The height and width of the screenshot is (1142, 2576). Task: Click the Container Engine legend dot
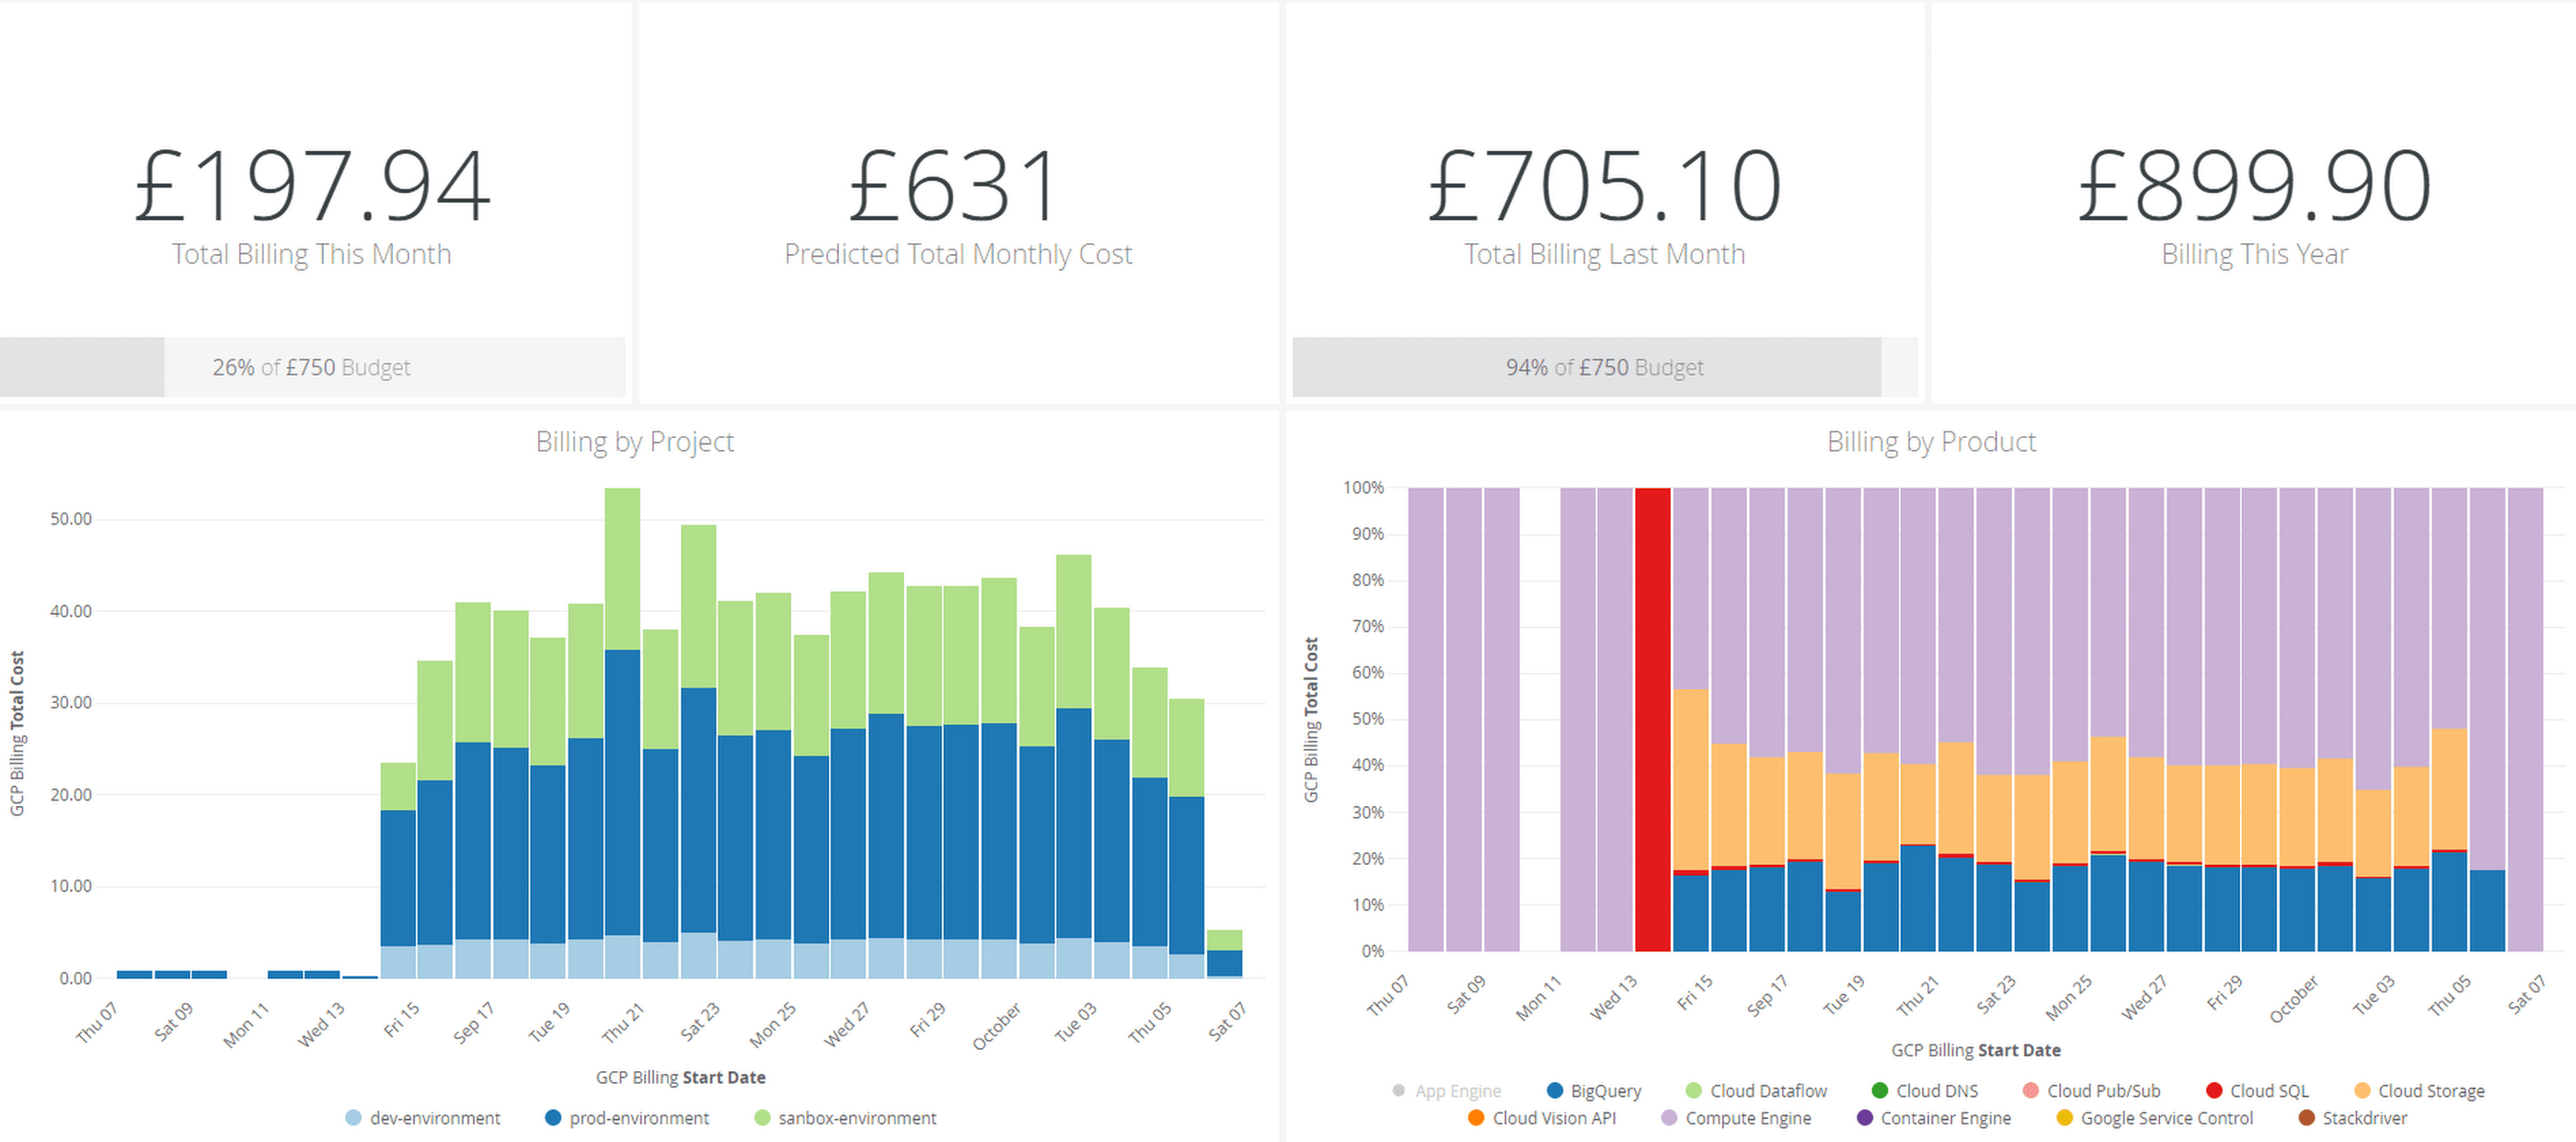[x=1864, y=1118]
